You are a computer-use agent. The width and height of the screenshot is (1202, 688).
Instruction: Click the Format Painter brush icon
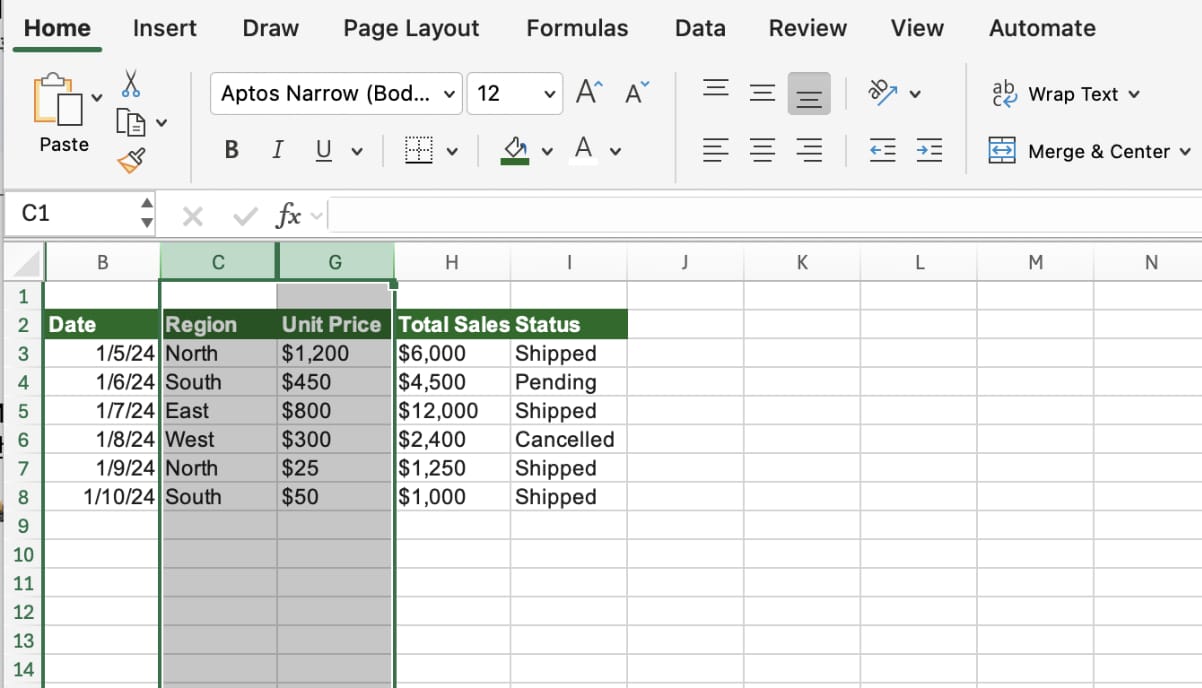pos(131,159)
